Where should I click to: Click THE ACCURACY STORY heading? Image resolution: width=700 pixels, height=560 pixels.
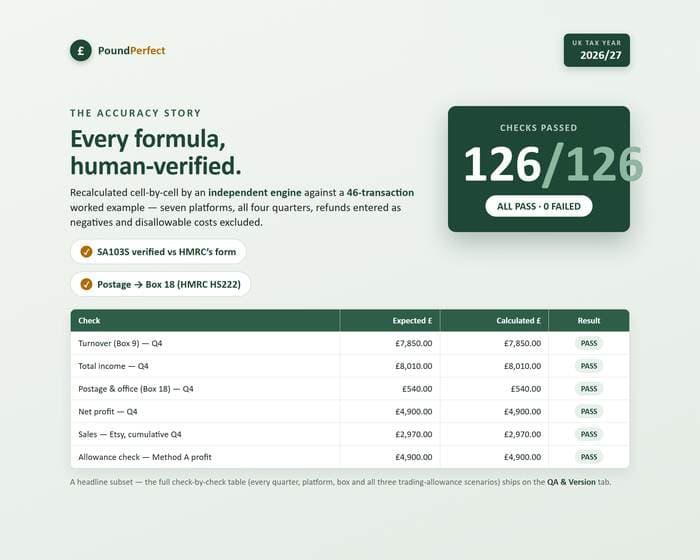click(135, 113)
